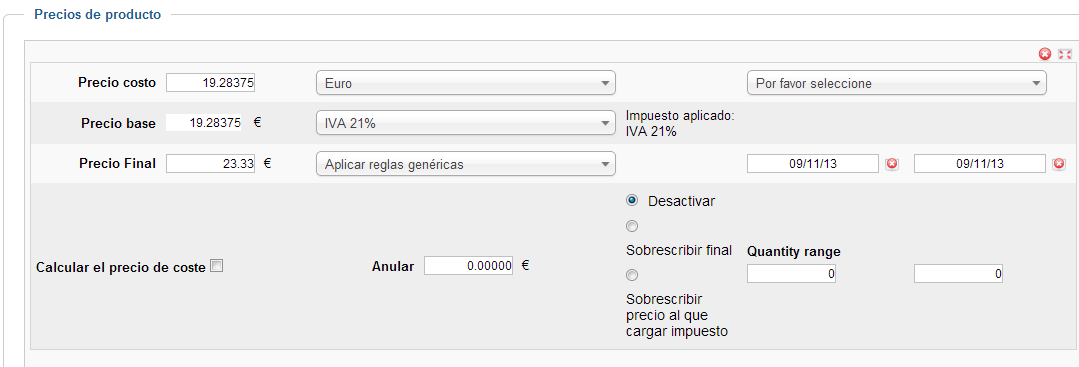Open the Euro currency dropdown
Viewport: 1079px width, 367px height.
point(465,83)
